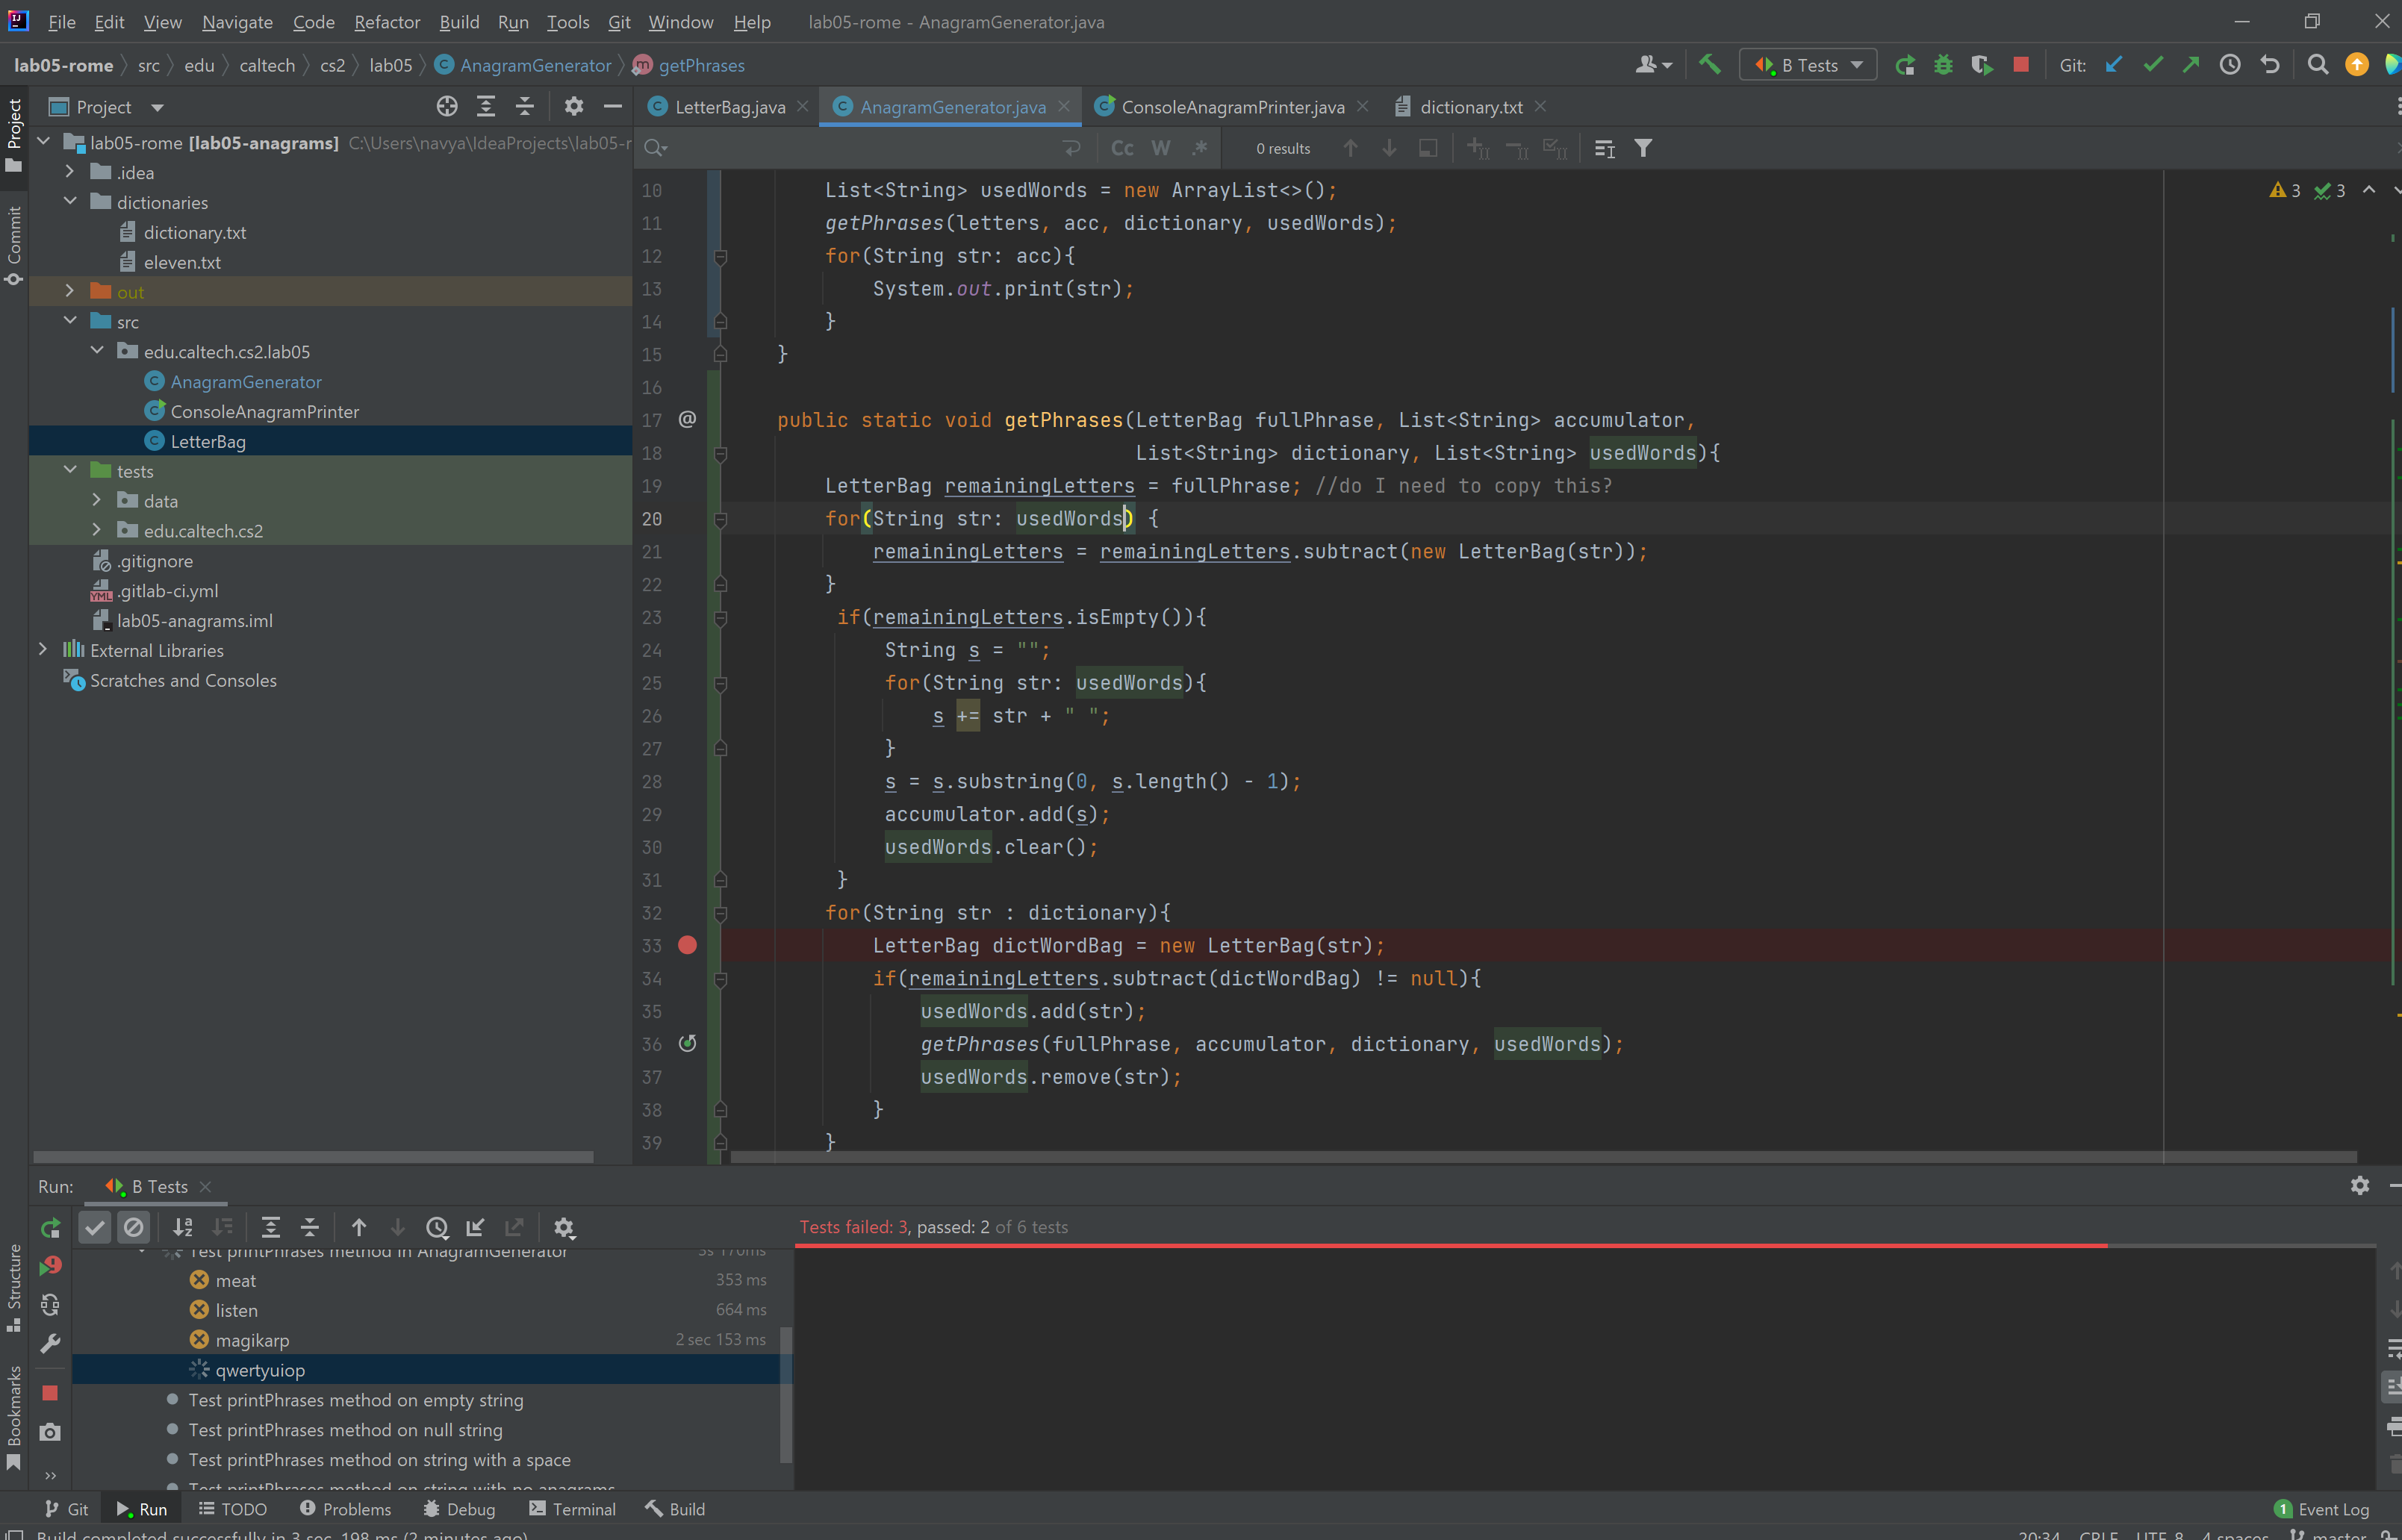Open the Refactor menu

click(x=386, y=21)
